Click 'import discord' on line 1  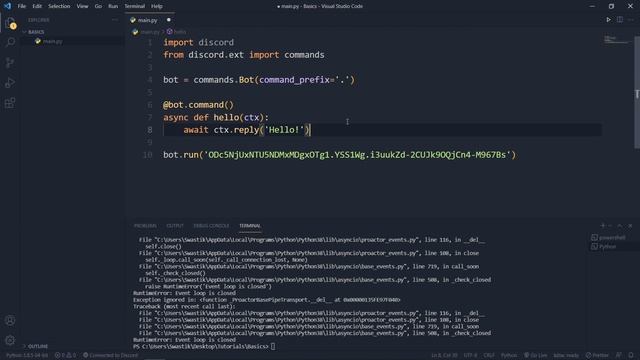(x=198, y=42)
